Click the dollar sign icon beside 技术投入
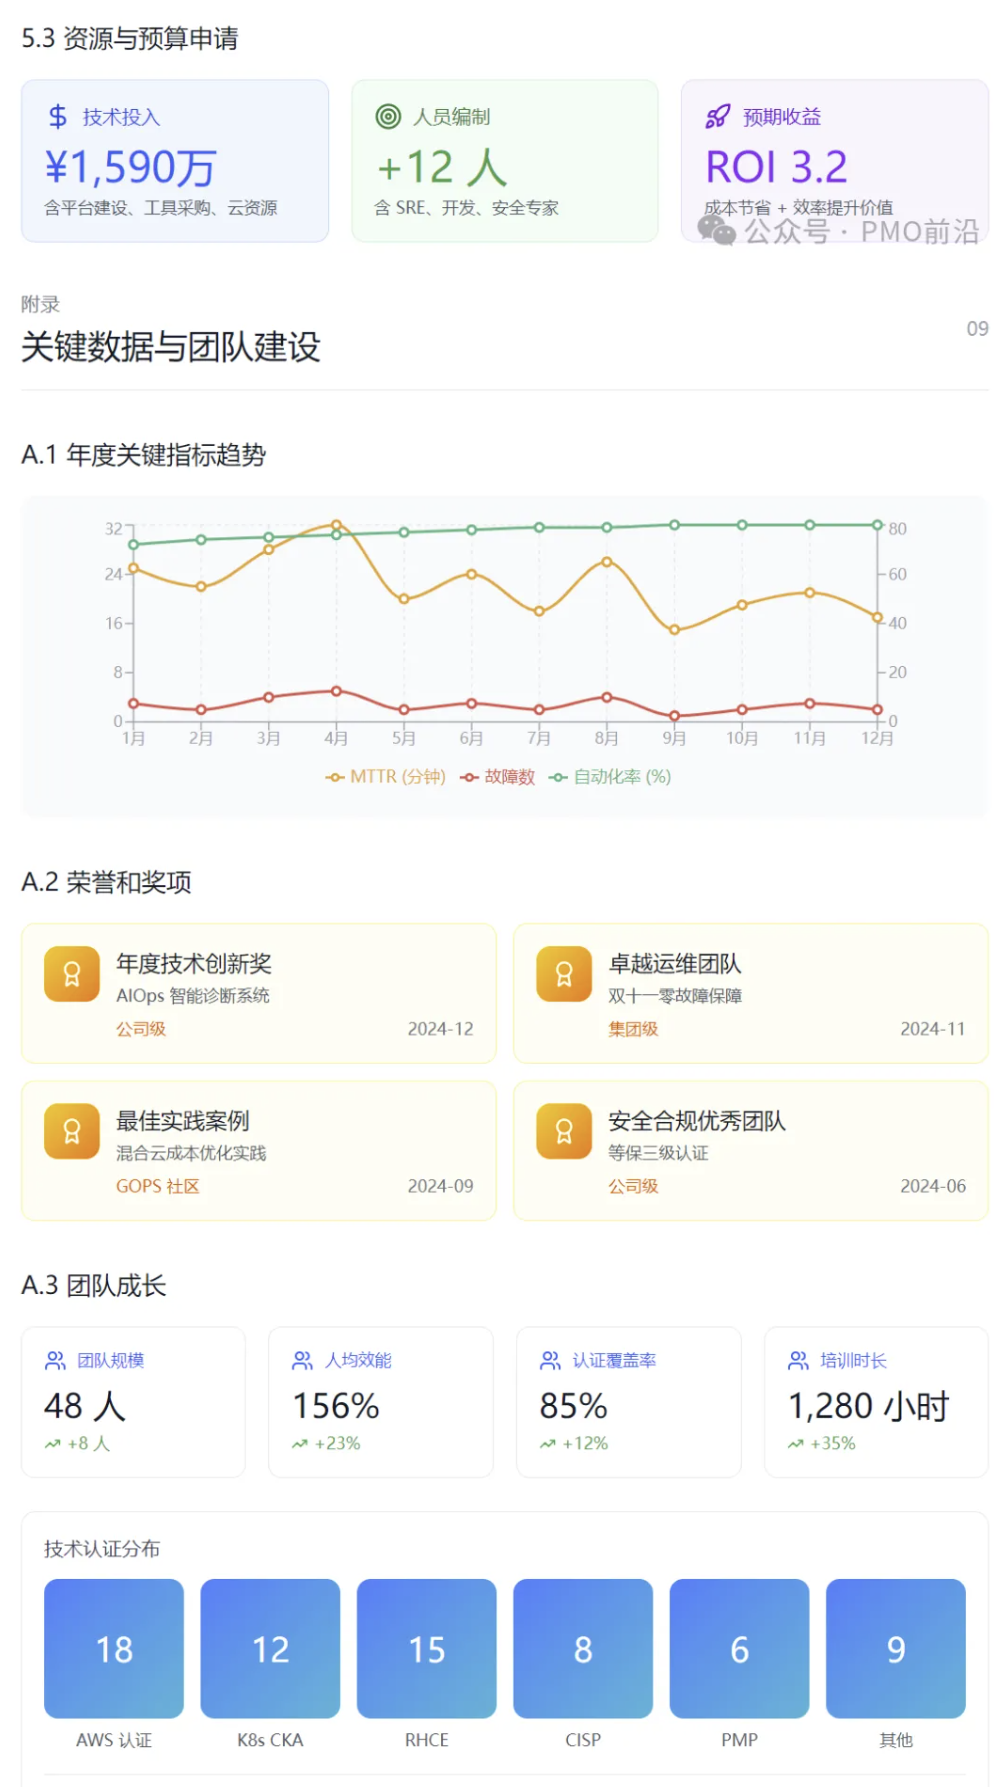The image size is (1006, 1787). point(58,117)
